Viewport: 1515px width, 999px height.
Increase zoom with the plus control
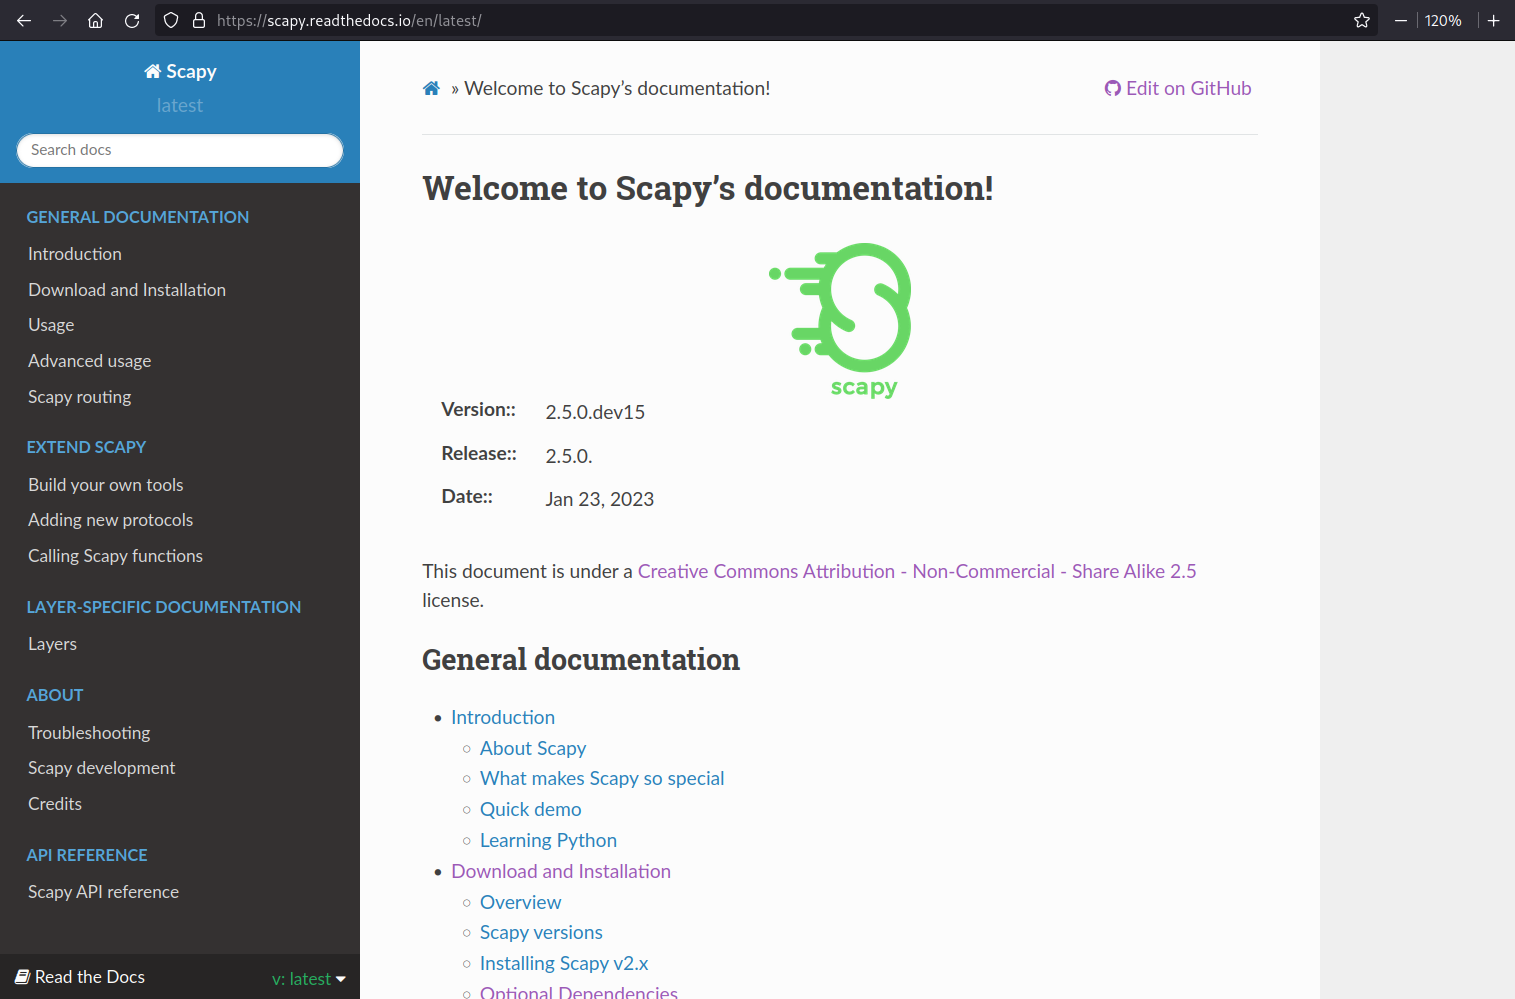(x=1493, y=20)
